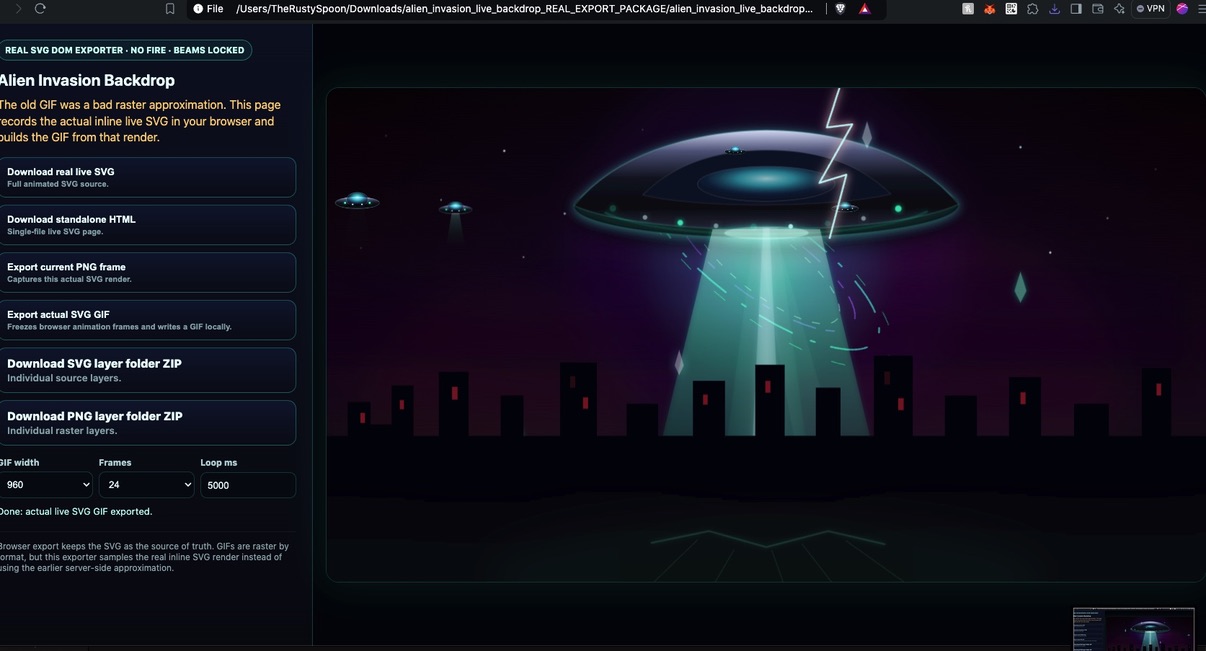Open the QR code extension icon
Screen dimensions: 1206x651
tap(1011, 8)
